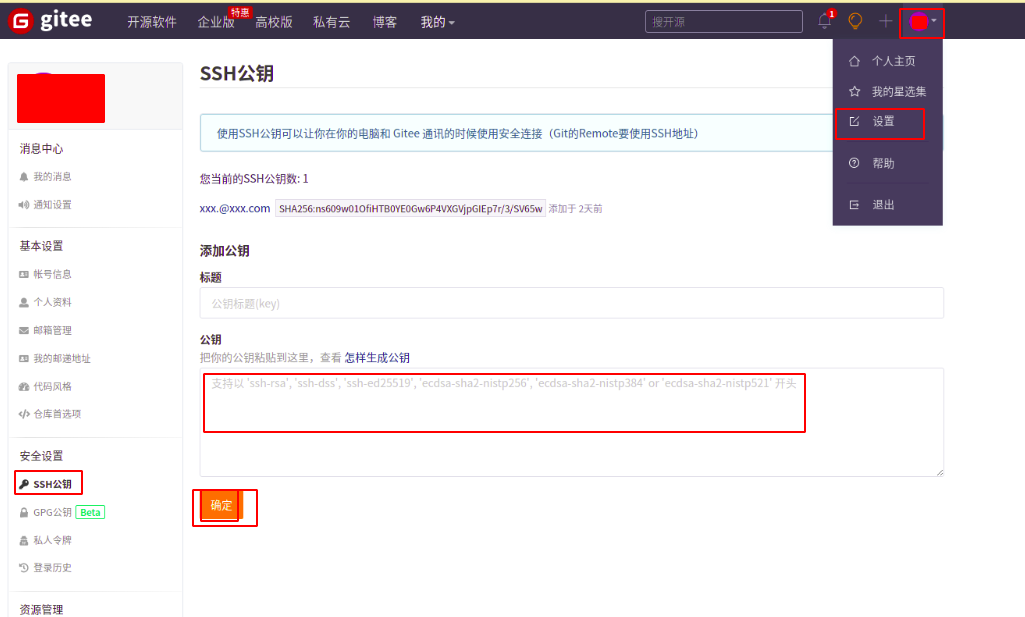
Task: Open the 开源软件 menu item
Action: [152, 21]
